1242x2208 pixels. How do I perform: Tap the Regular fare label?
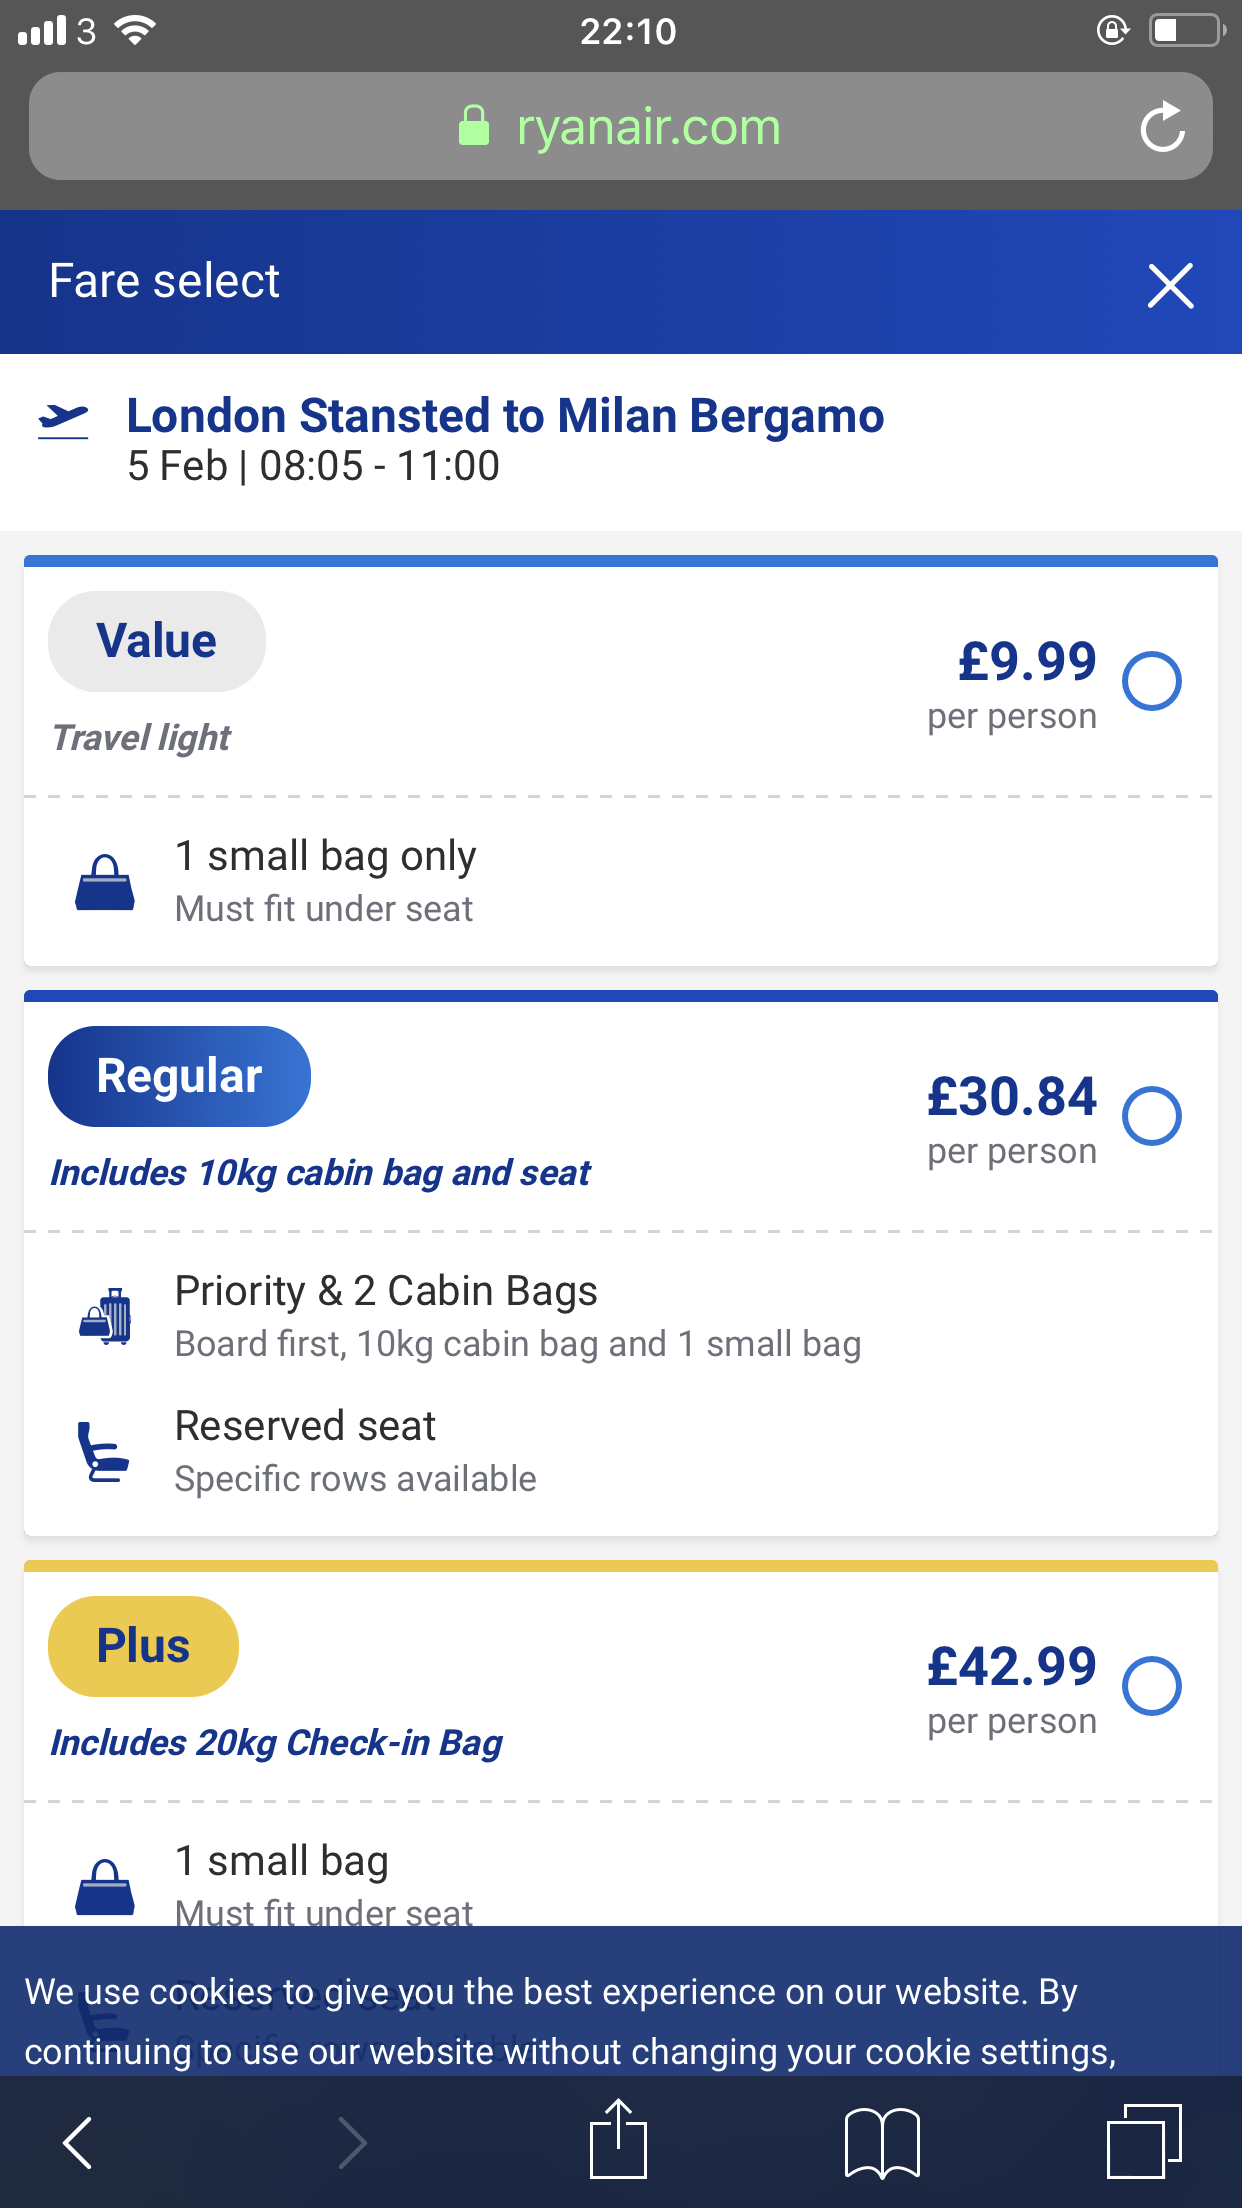[x=179, y=1076]
